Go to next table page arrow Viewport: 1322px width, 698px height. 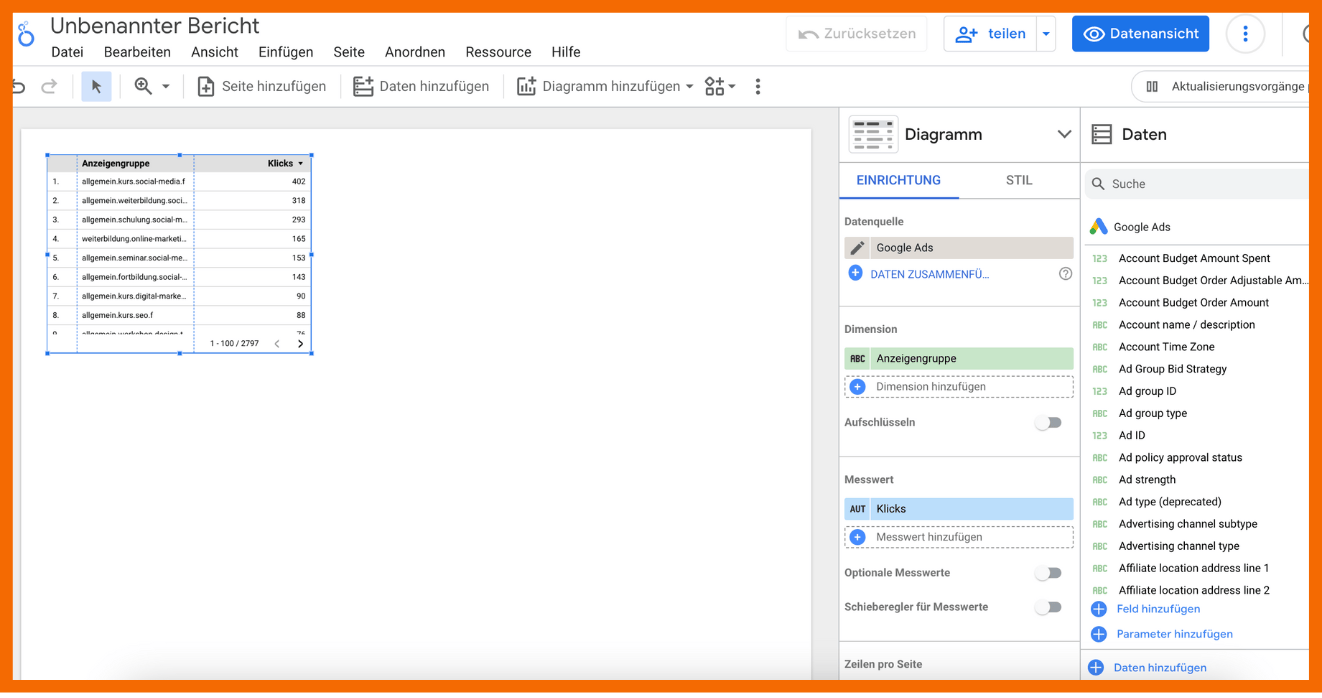(300, 343)
